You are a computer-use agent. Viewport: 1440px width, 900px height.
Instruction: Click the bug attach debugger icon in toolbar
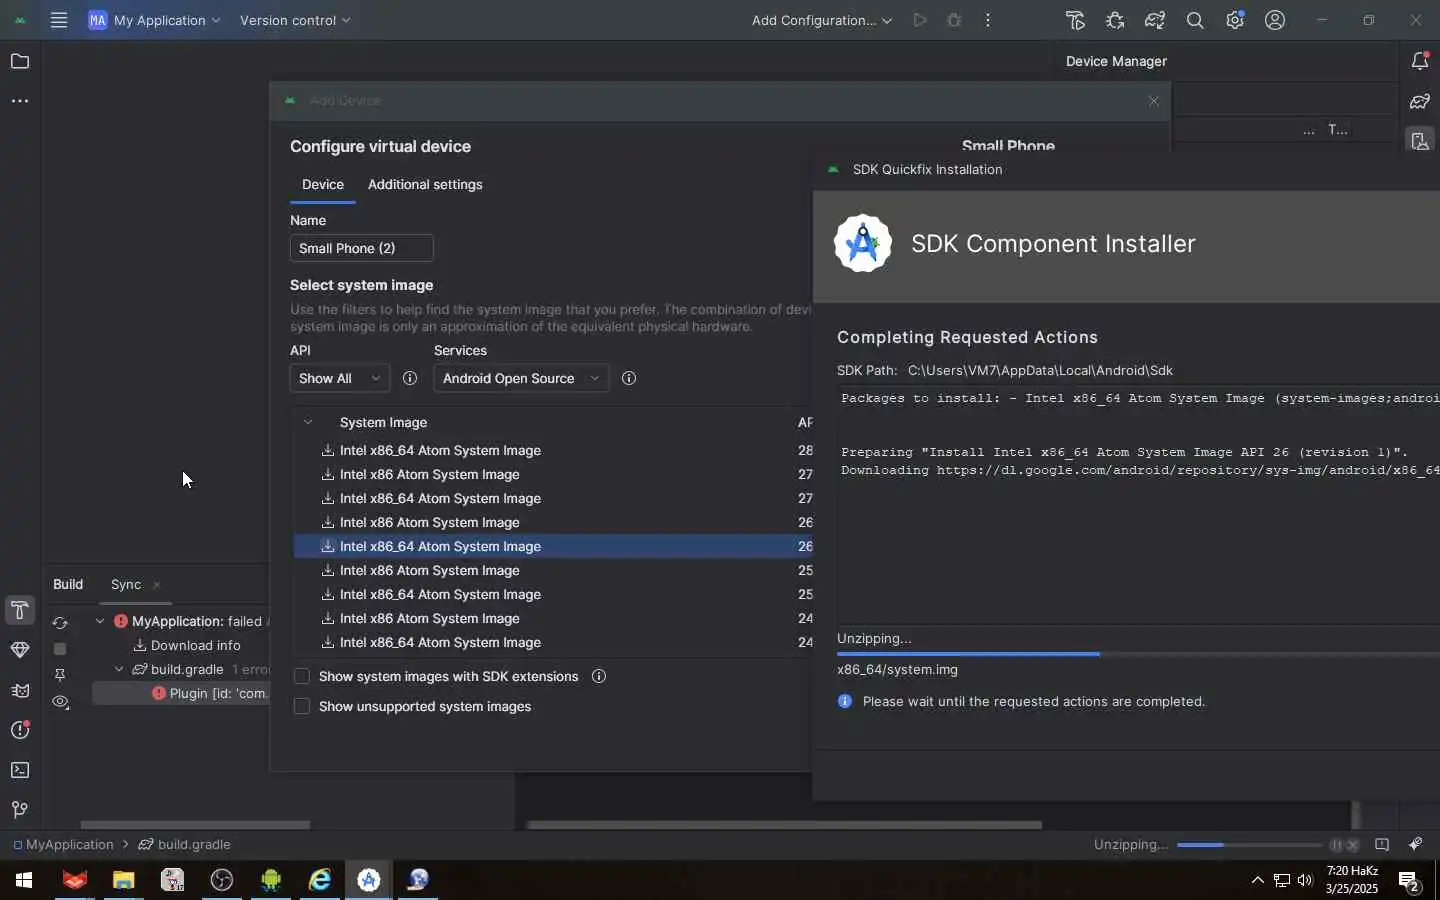coord(1116,20)
